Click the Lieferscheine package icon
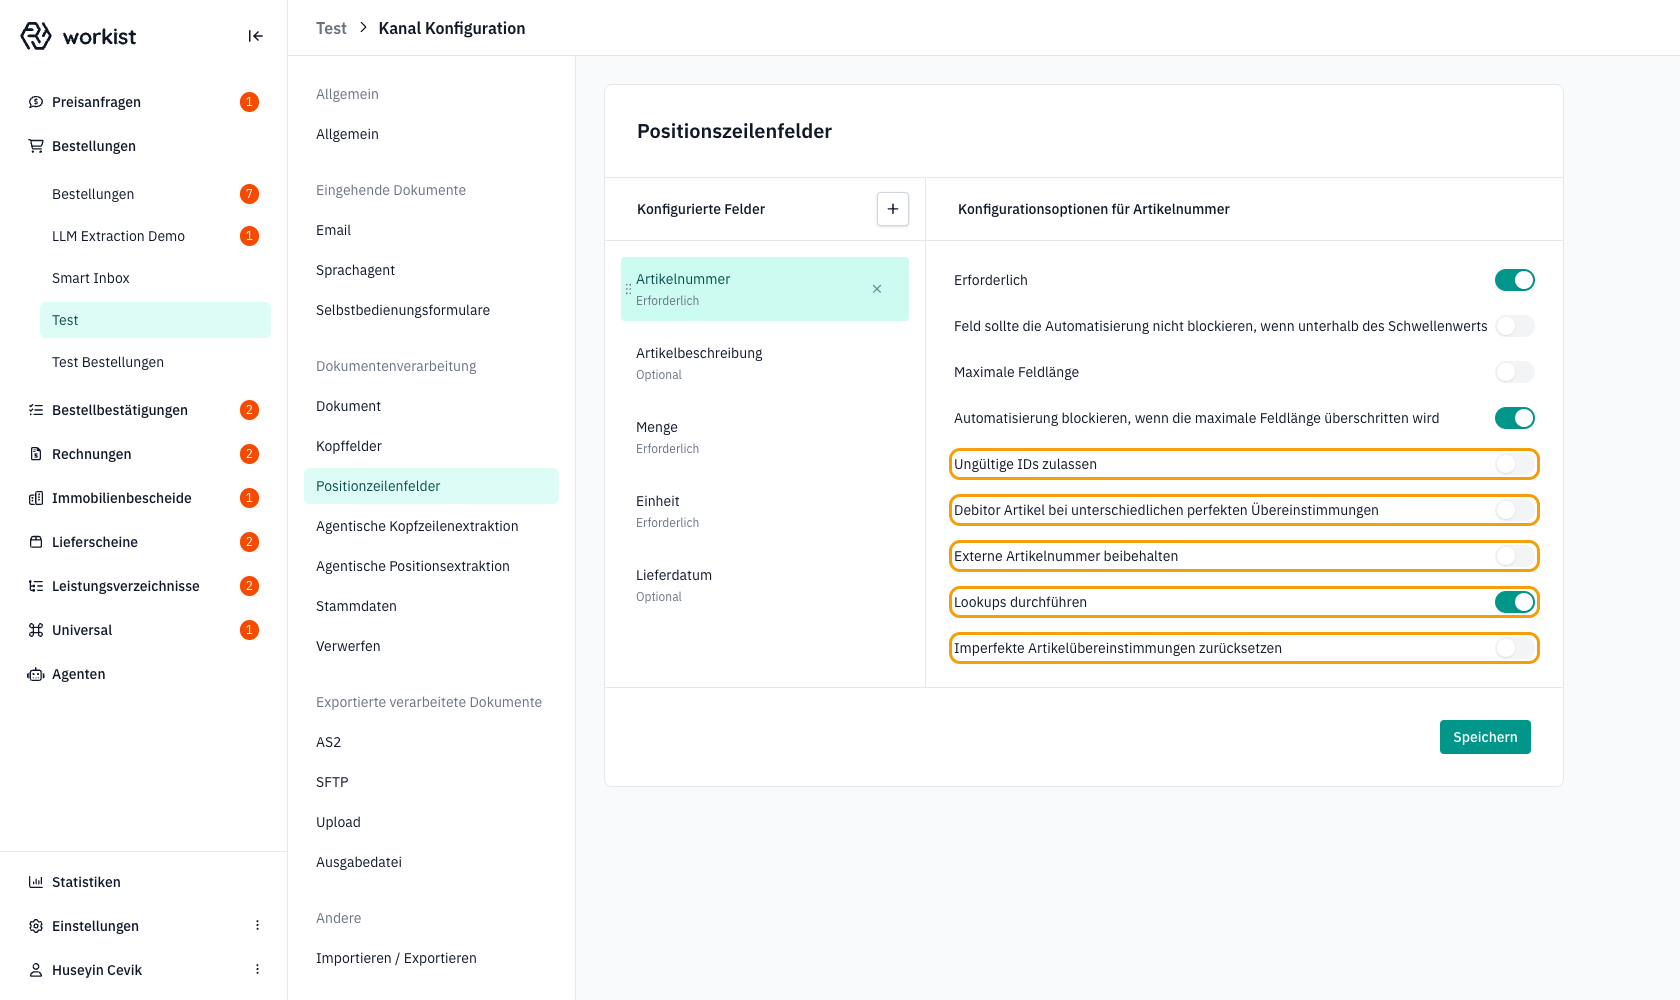This screenshot has height=1000, width=1680. (x=36, y=542)
